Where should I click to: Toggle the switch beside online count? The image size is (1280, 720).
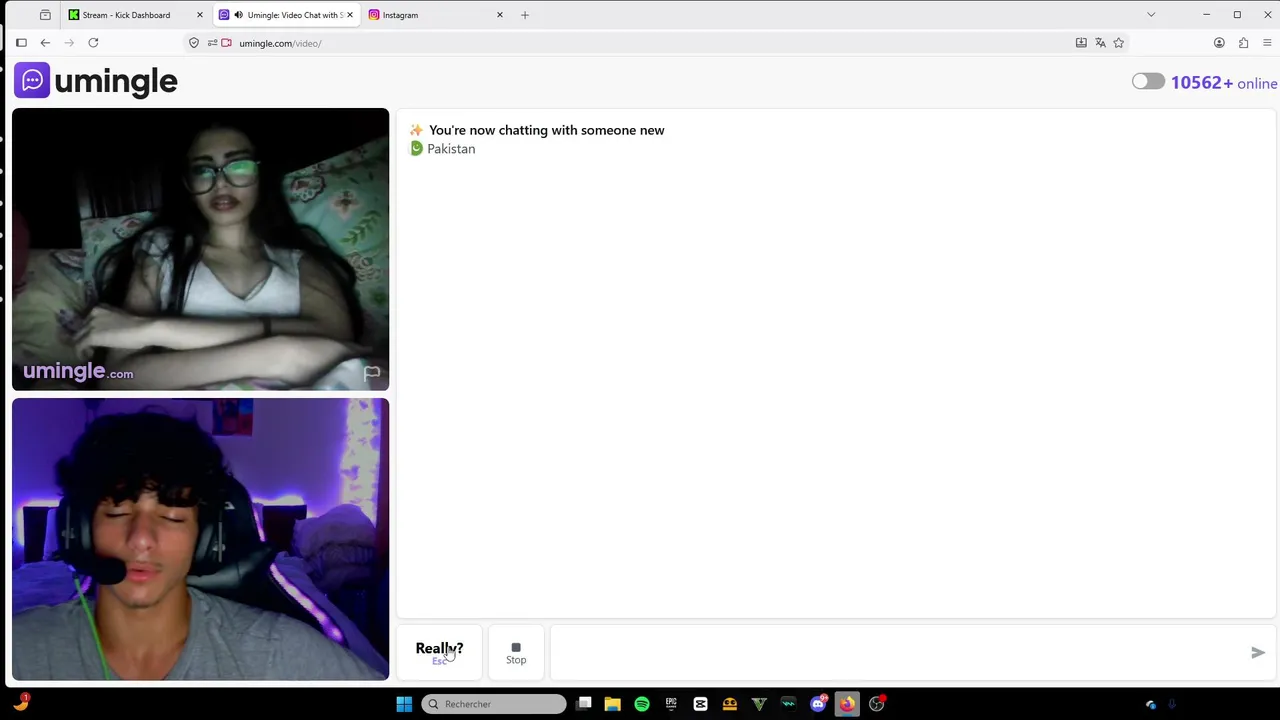[1148, 82]
